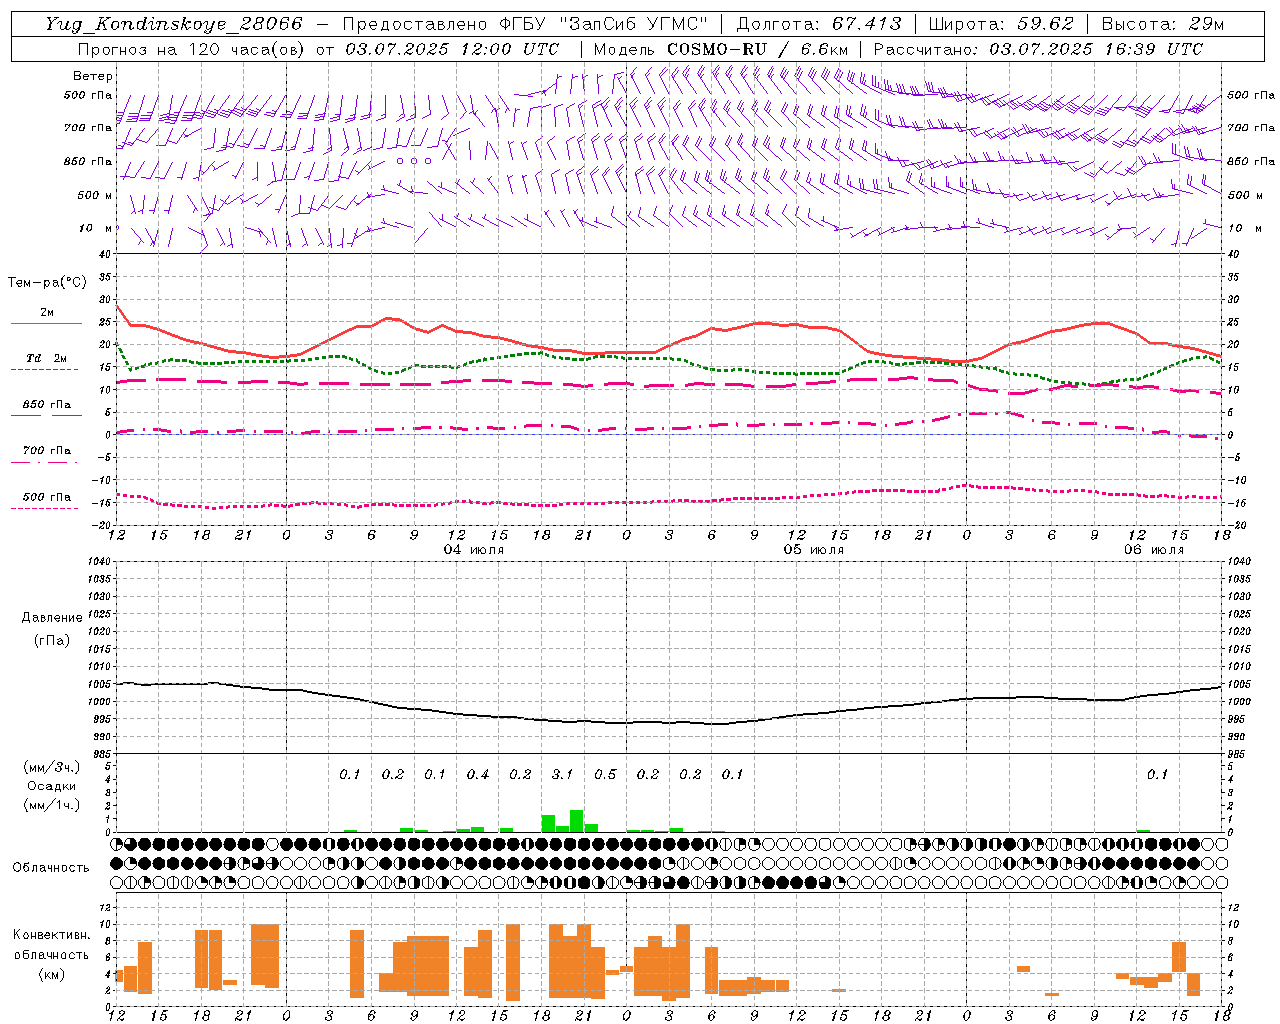Click the "05 июля" date label
The image size is (1280, 1024).
814,550
